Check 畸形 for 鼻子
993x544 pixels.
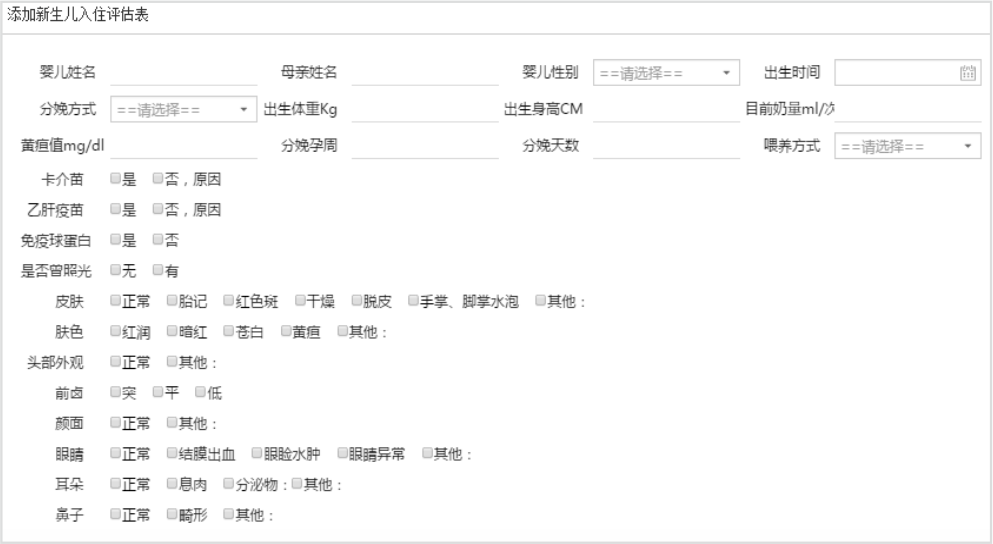tap(172, 515)
